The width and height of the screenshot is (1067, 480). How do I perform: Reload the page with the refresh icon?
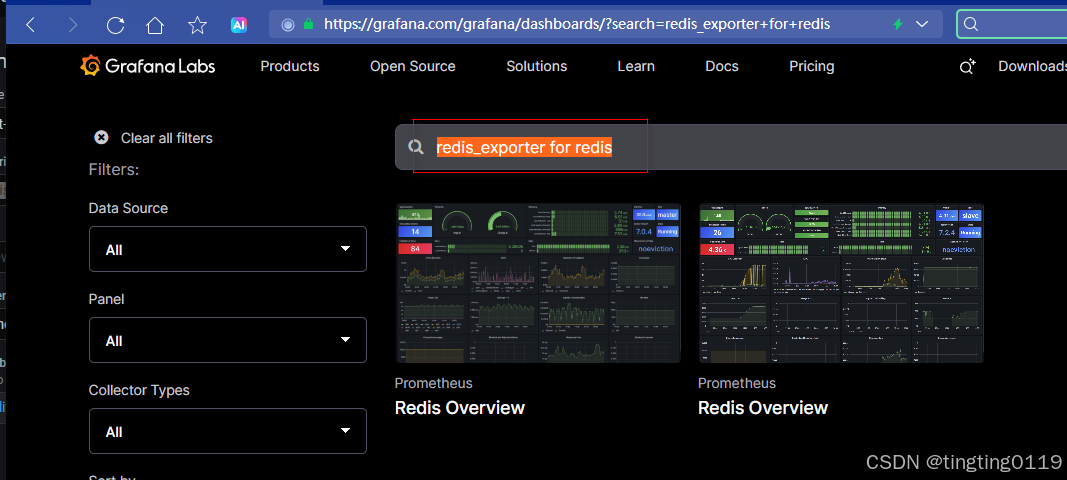115,25
